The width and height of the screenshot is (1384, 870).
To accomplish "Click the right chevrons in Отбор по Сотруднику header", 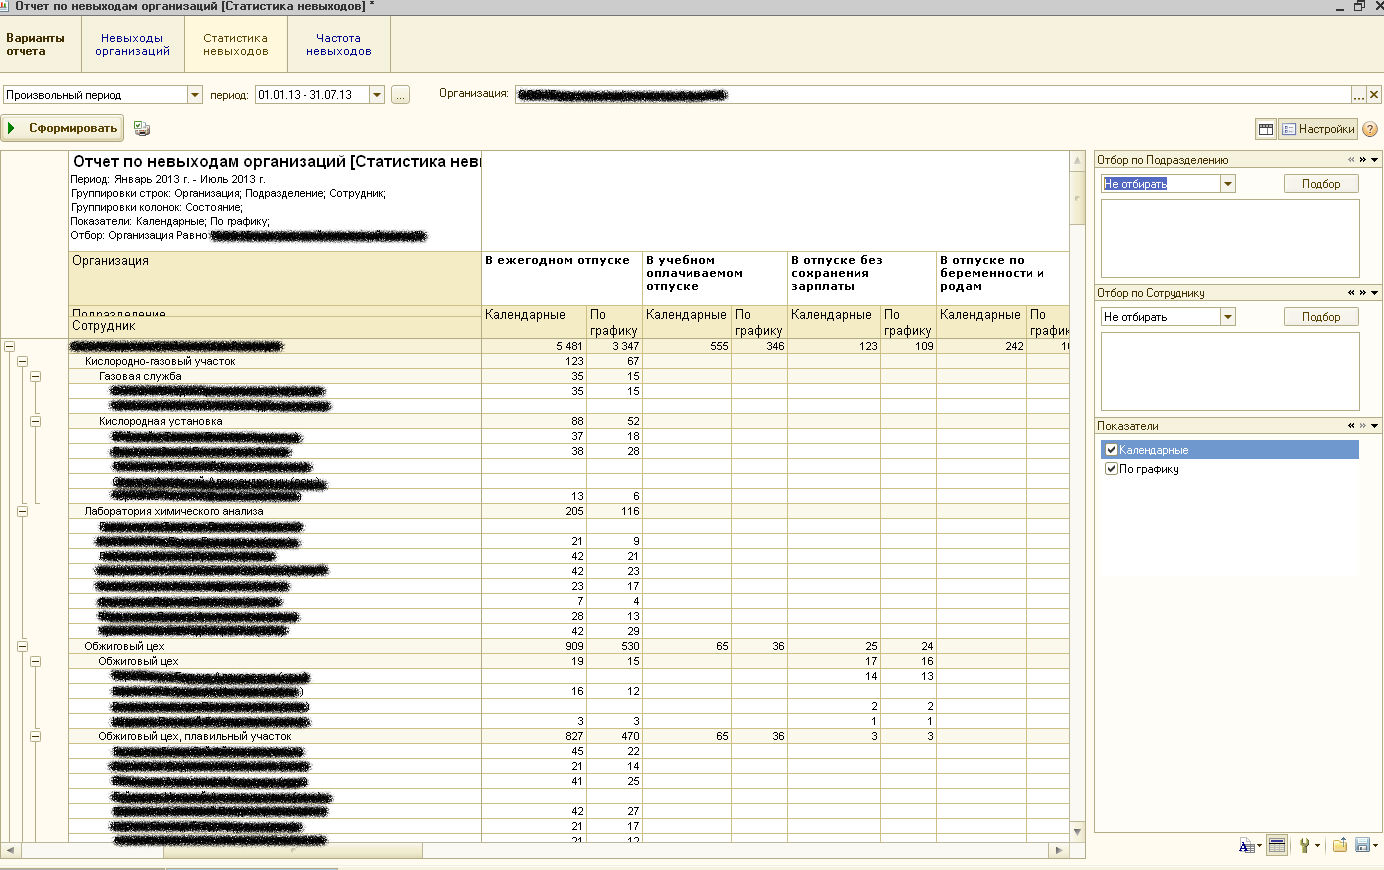I will coord(1362,293).
